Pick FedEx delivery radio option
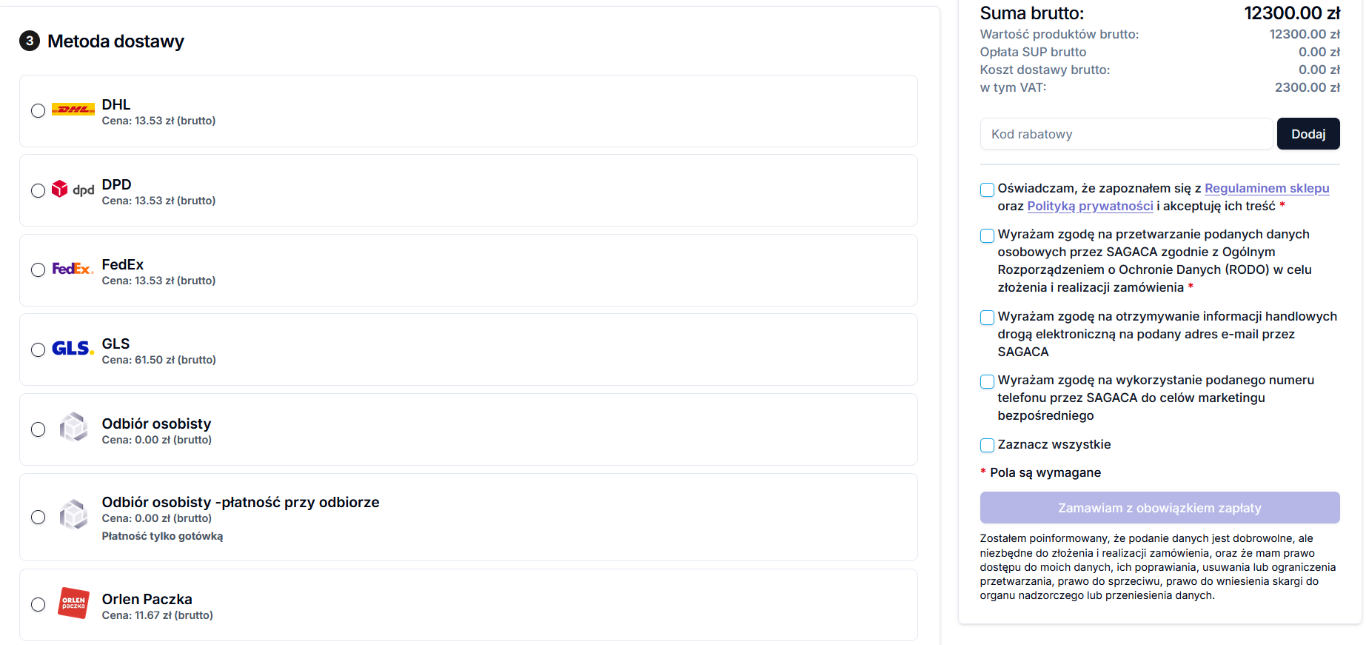The width and height of the screenshot is (1366, 645). [38, 270]
